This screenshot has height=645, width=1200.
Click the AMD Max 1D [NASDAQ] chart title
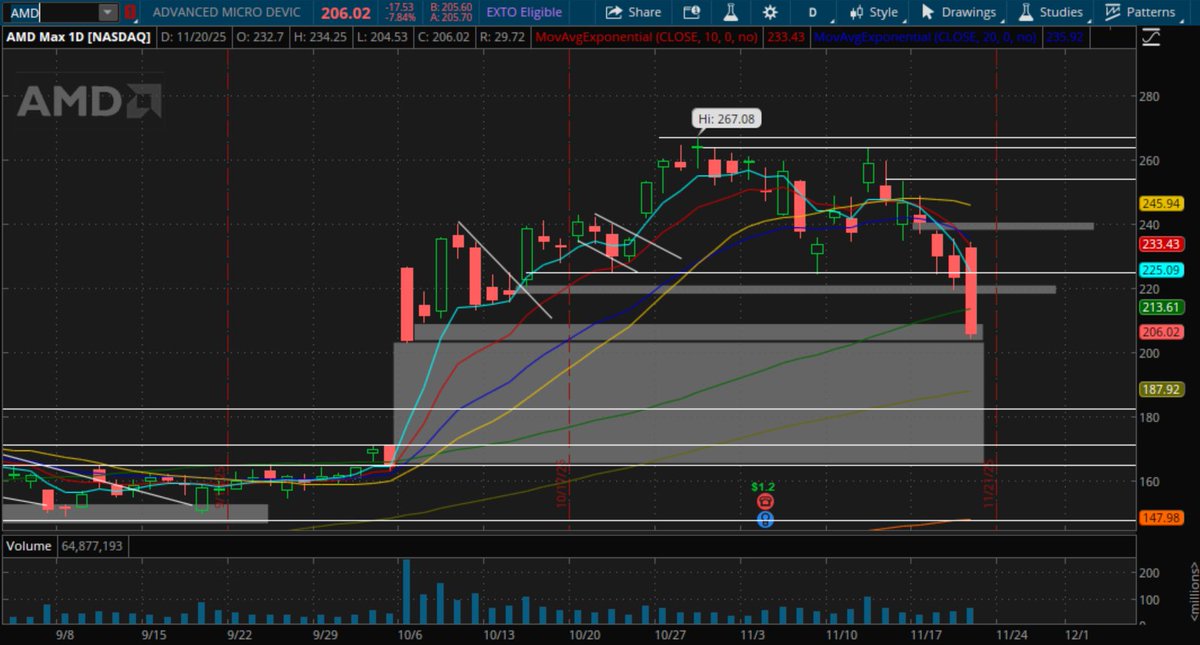[79, 36]
